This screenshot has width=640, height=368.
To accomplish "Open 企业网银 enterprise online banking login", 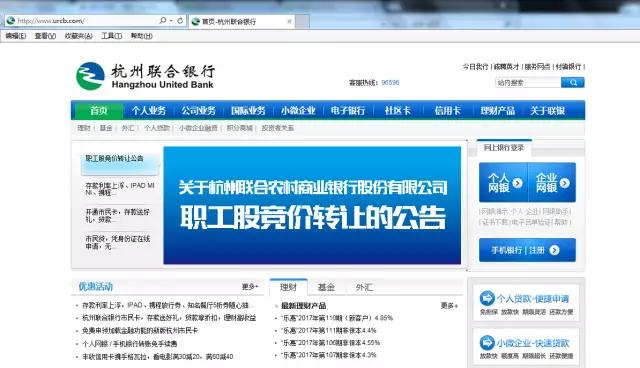I will point(552,182).
